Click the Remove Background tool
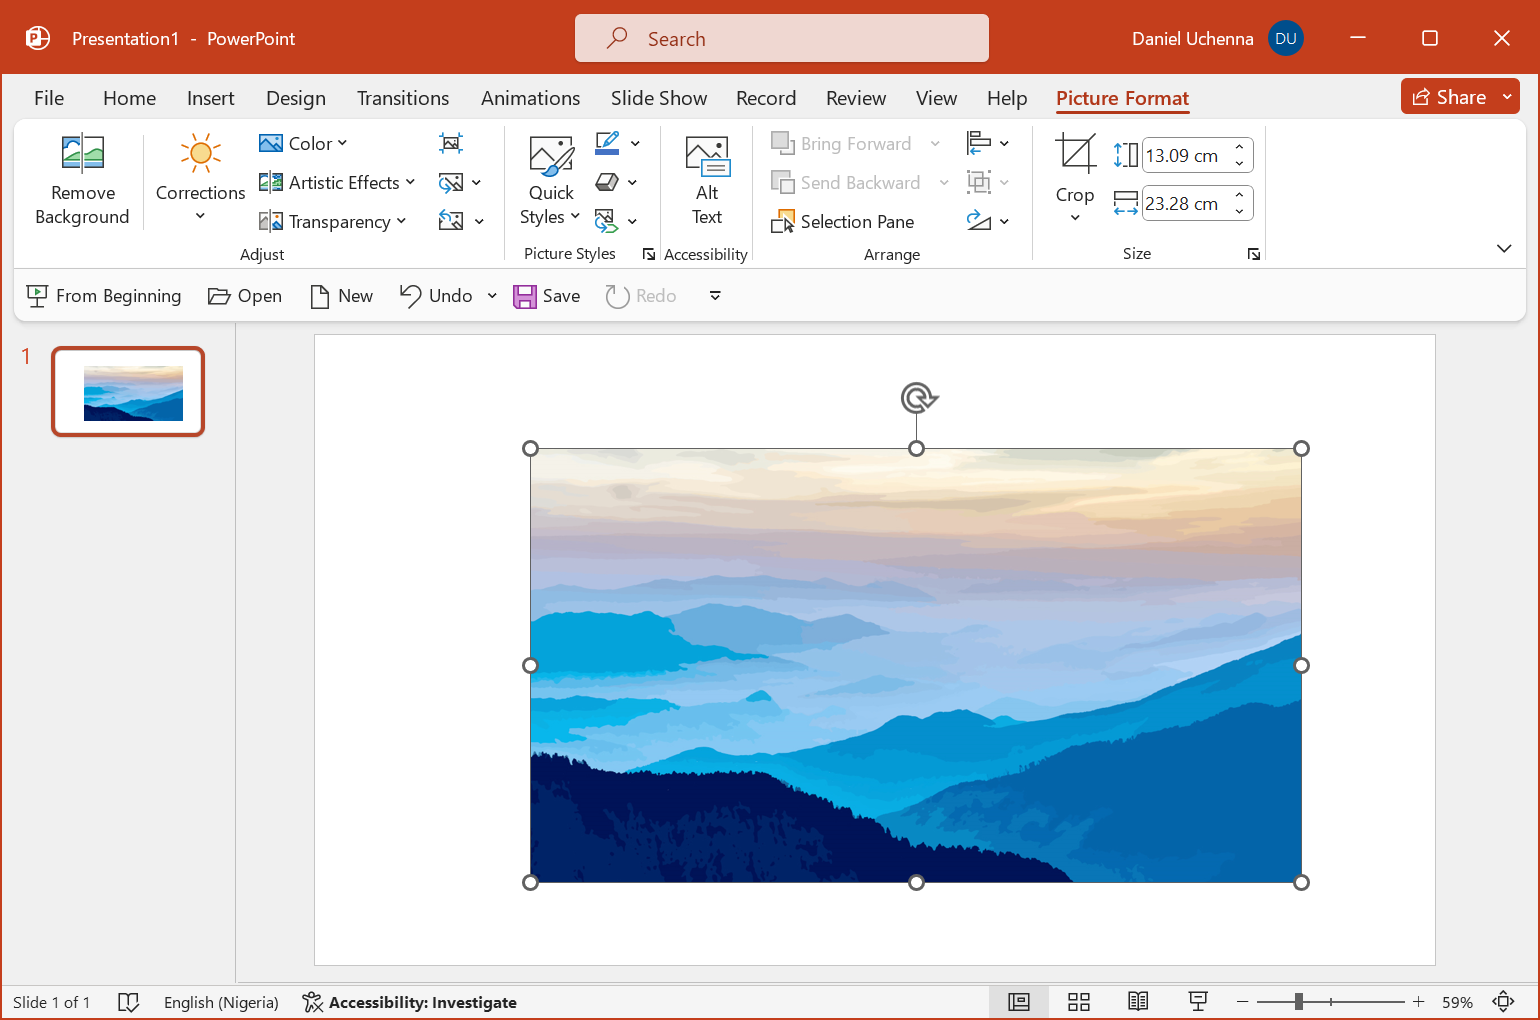 [x=82, y=180]
